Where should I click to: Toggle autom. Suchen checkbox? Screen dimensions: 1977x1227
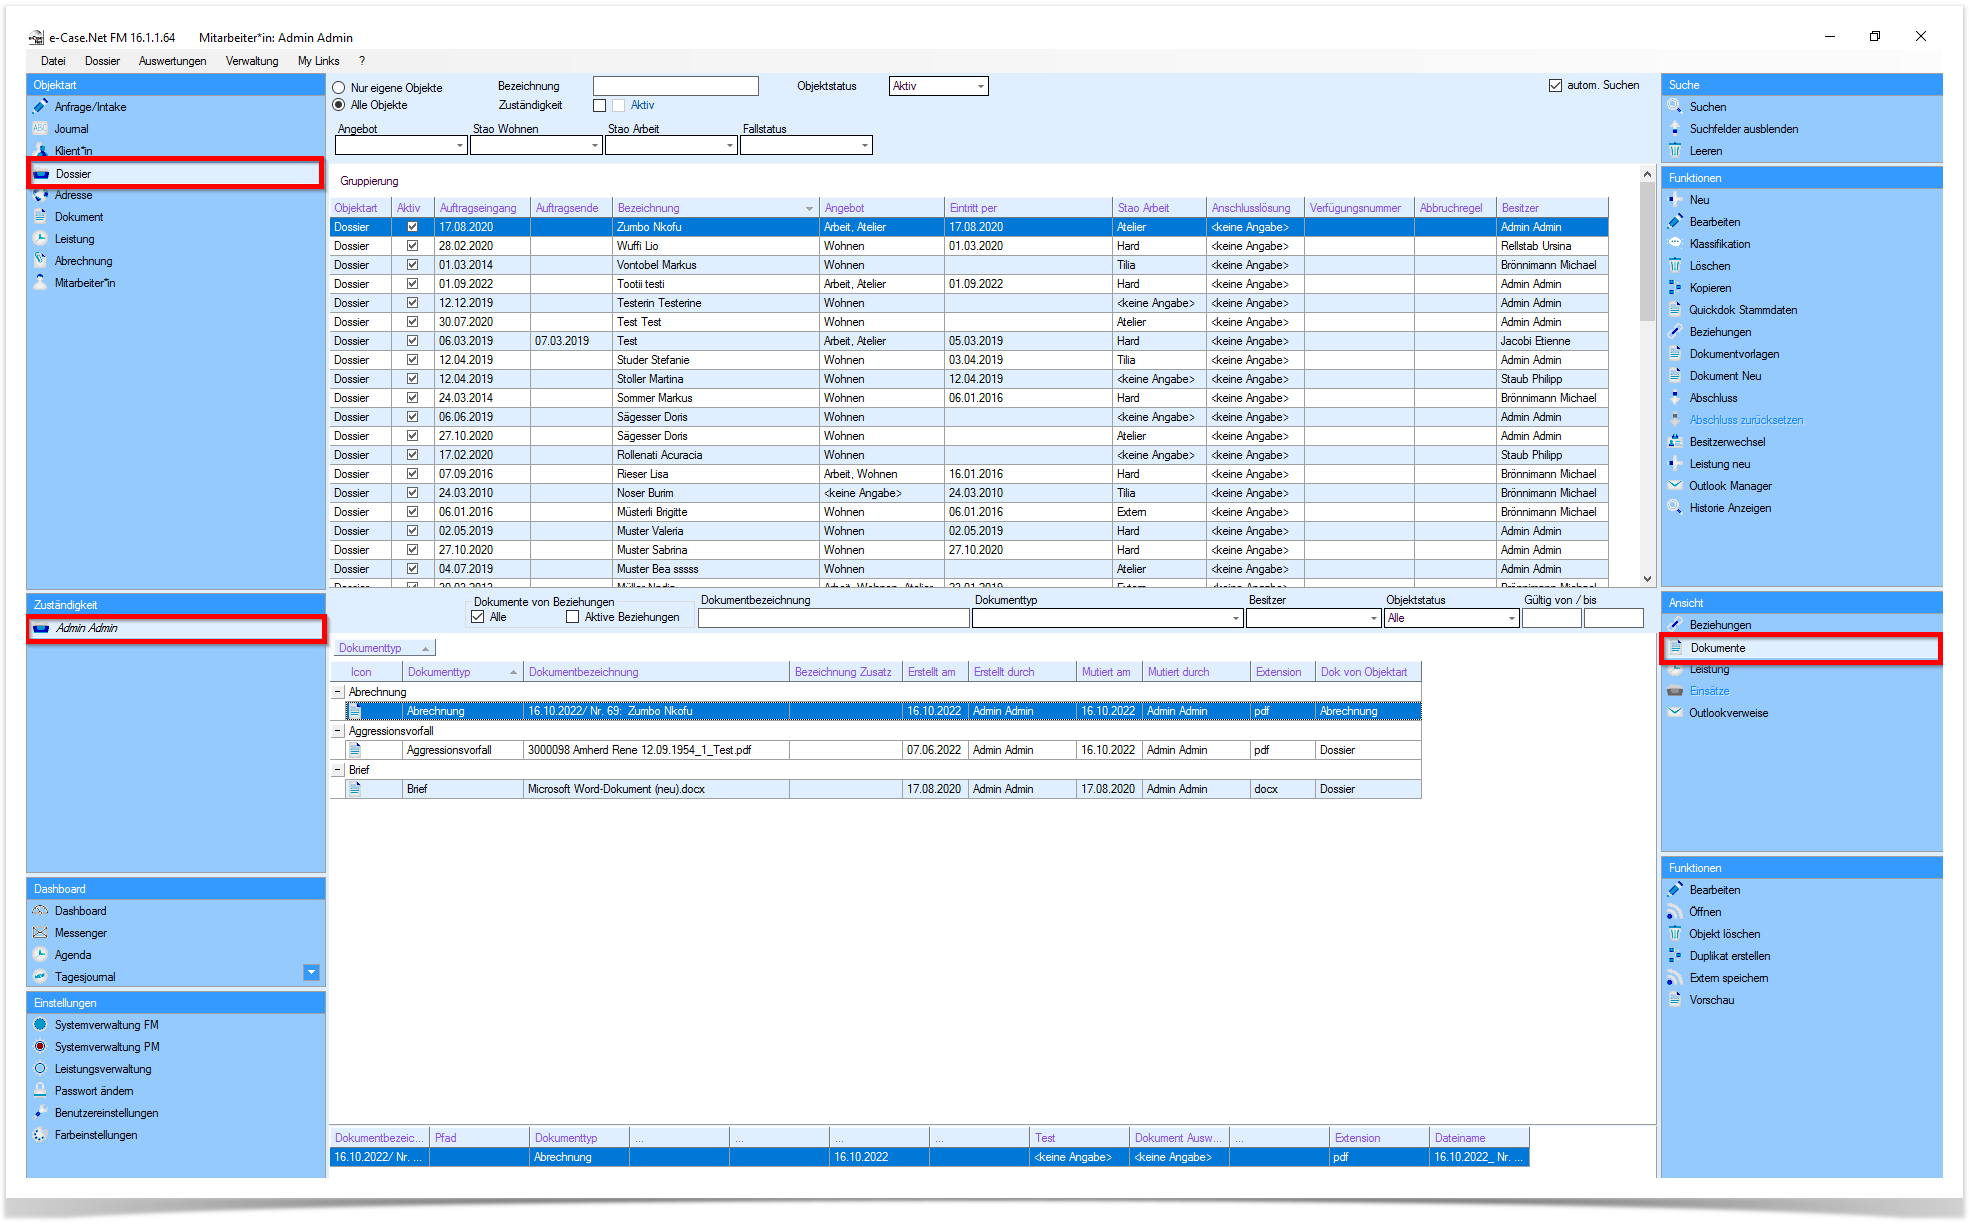point(1555,86)
